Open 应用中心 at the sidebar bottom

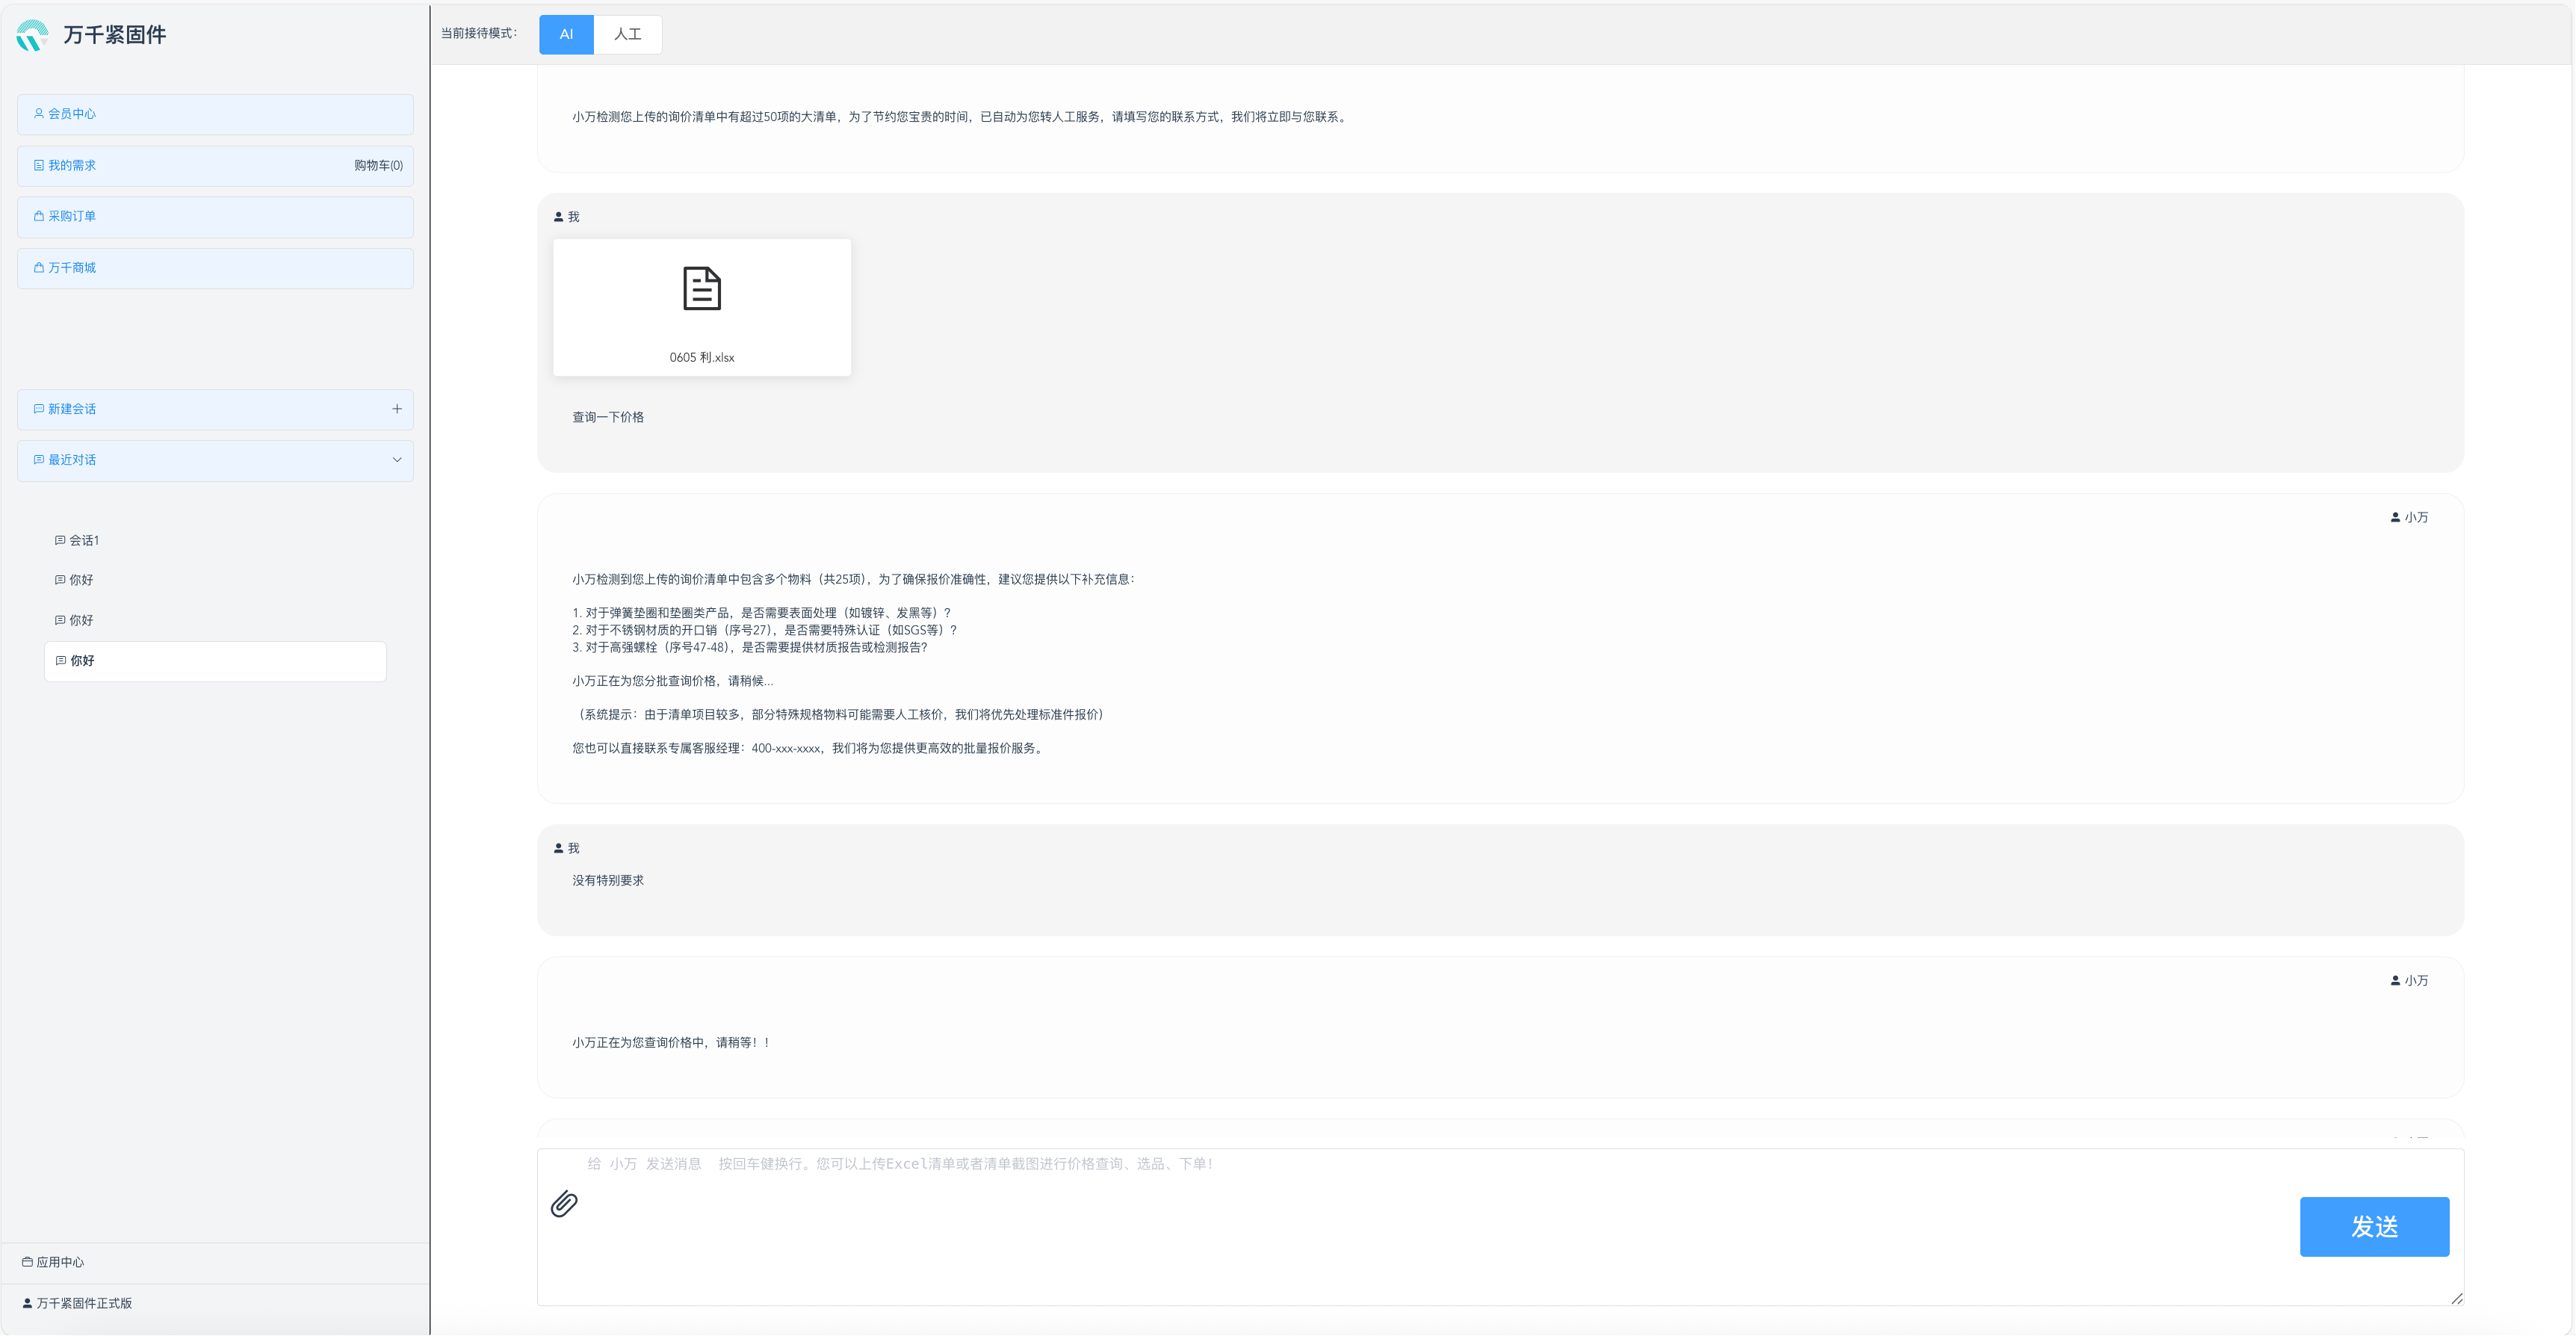[60, 1262]
